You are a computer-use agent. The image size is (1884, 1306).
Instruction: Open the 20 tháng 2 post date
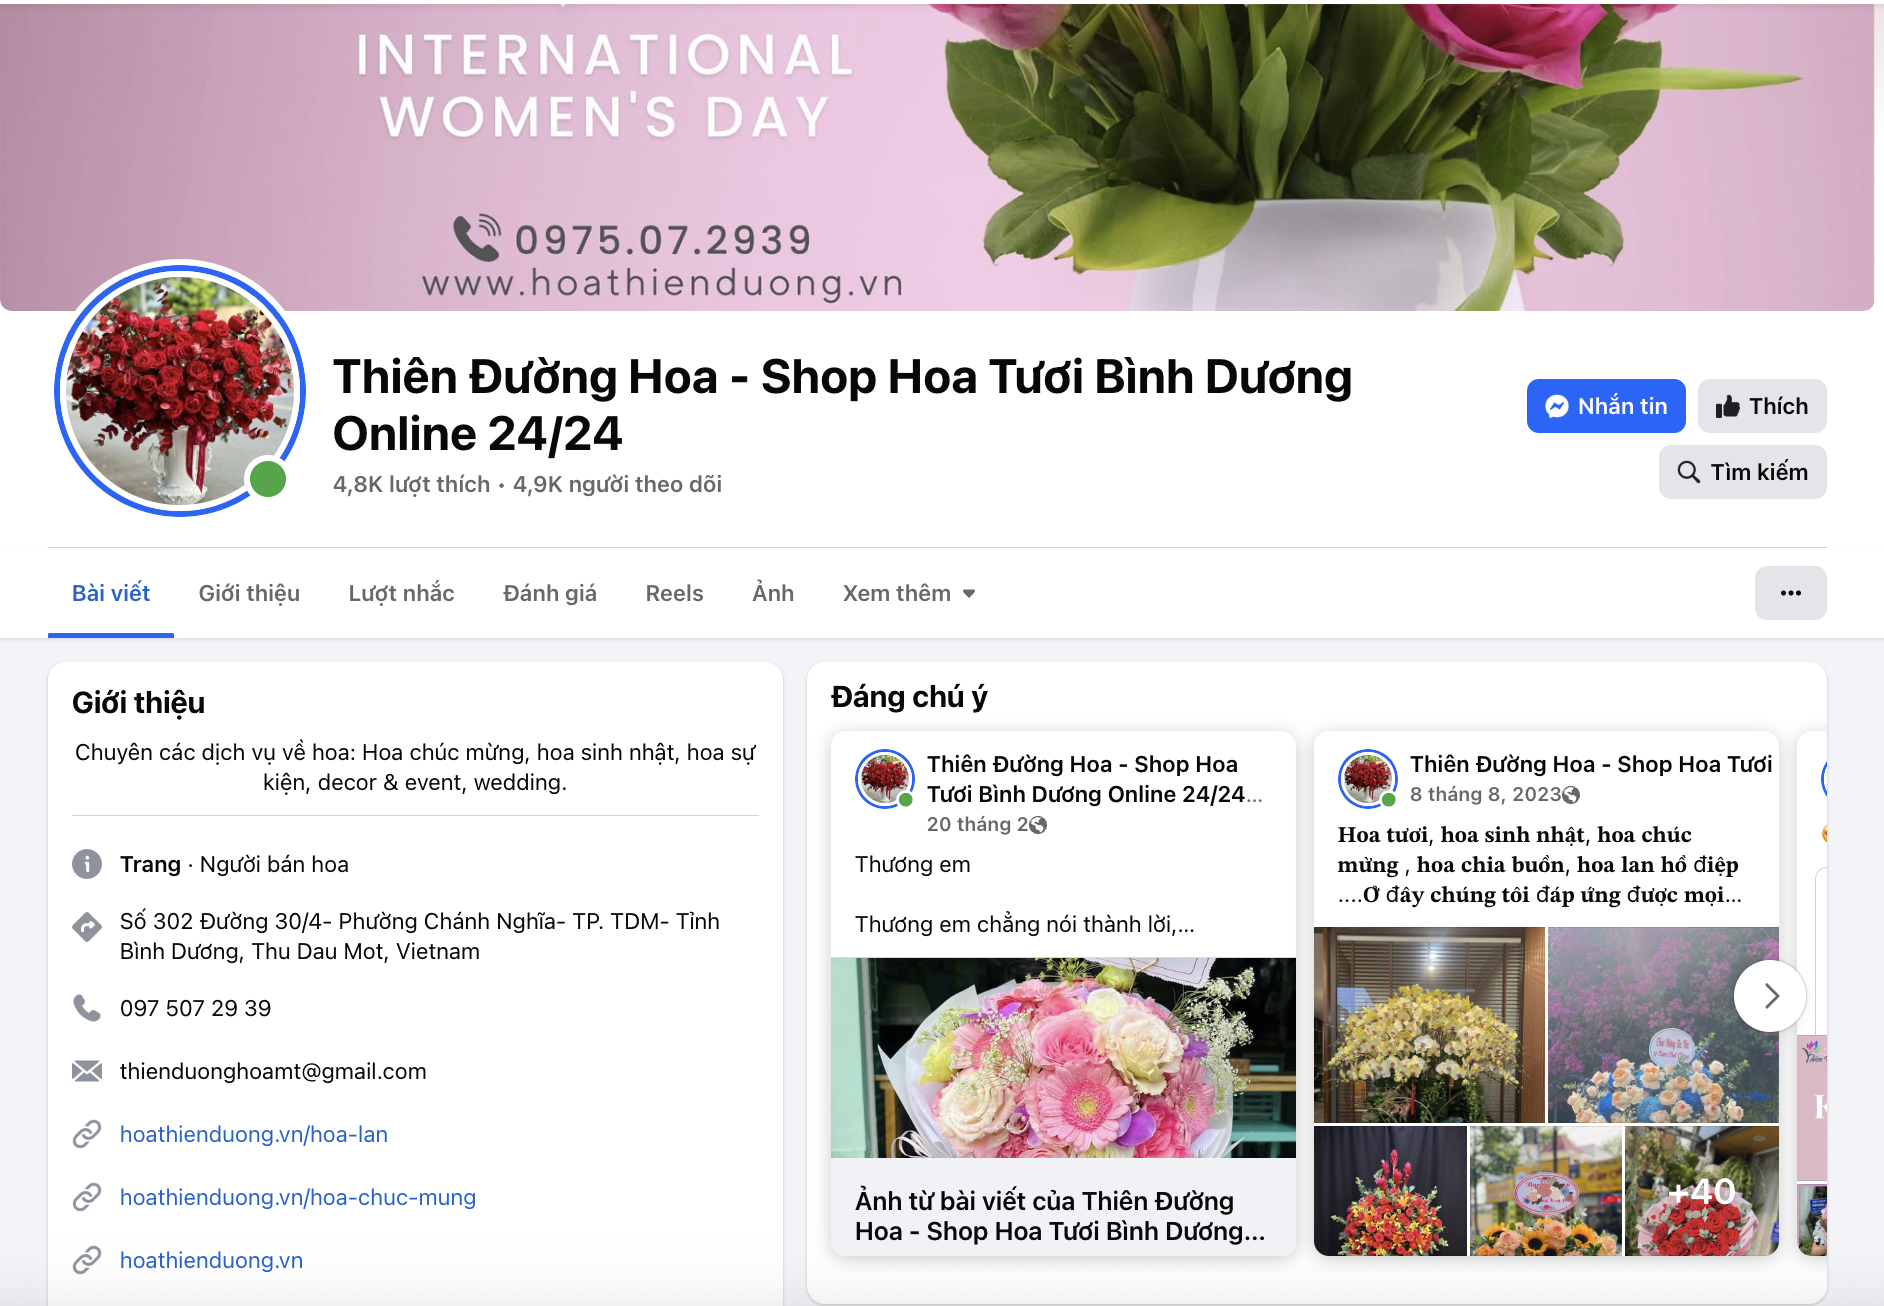(x=977, y=824)
